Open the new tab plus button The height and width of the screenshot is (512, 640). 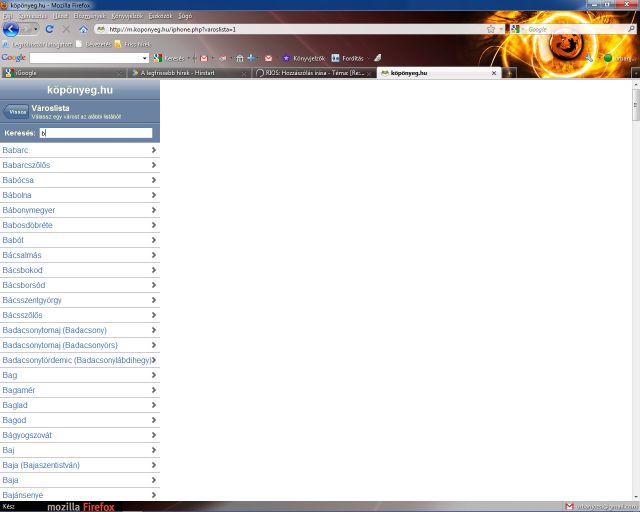click(509, 73)
